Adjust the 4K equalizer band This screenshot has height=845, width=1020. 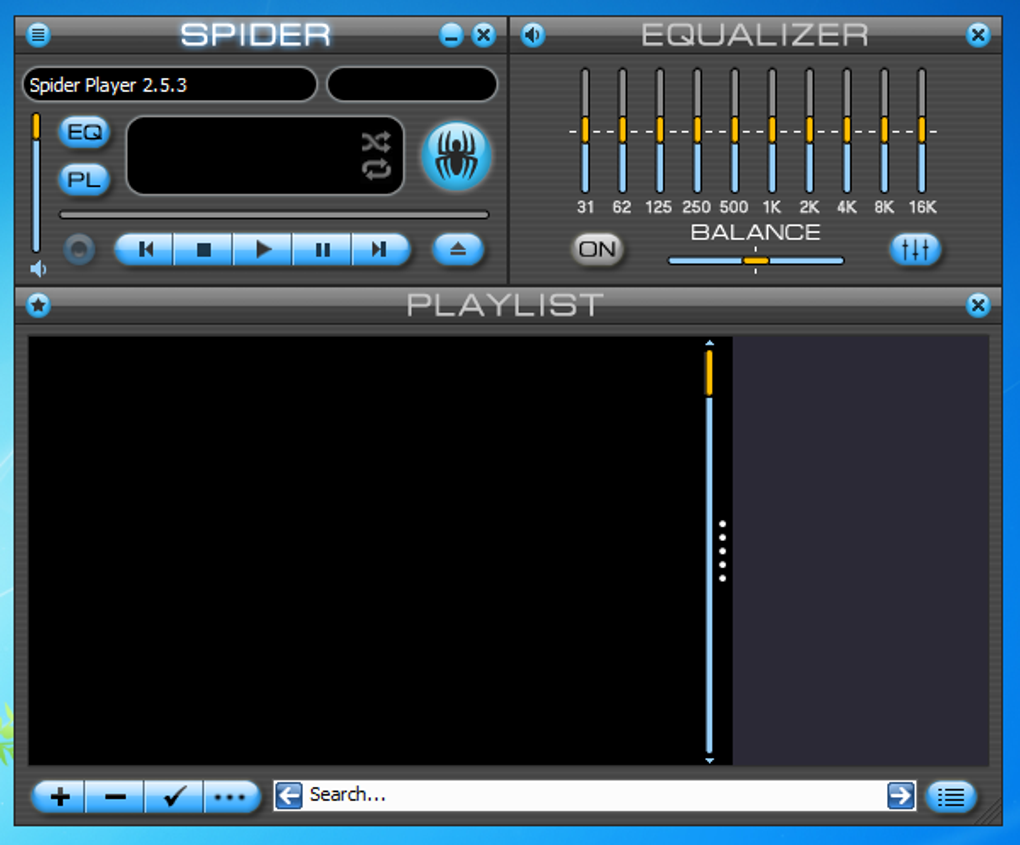click(x=847, y=130)
